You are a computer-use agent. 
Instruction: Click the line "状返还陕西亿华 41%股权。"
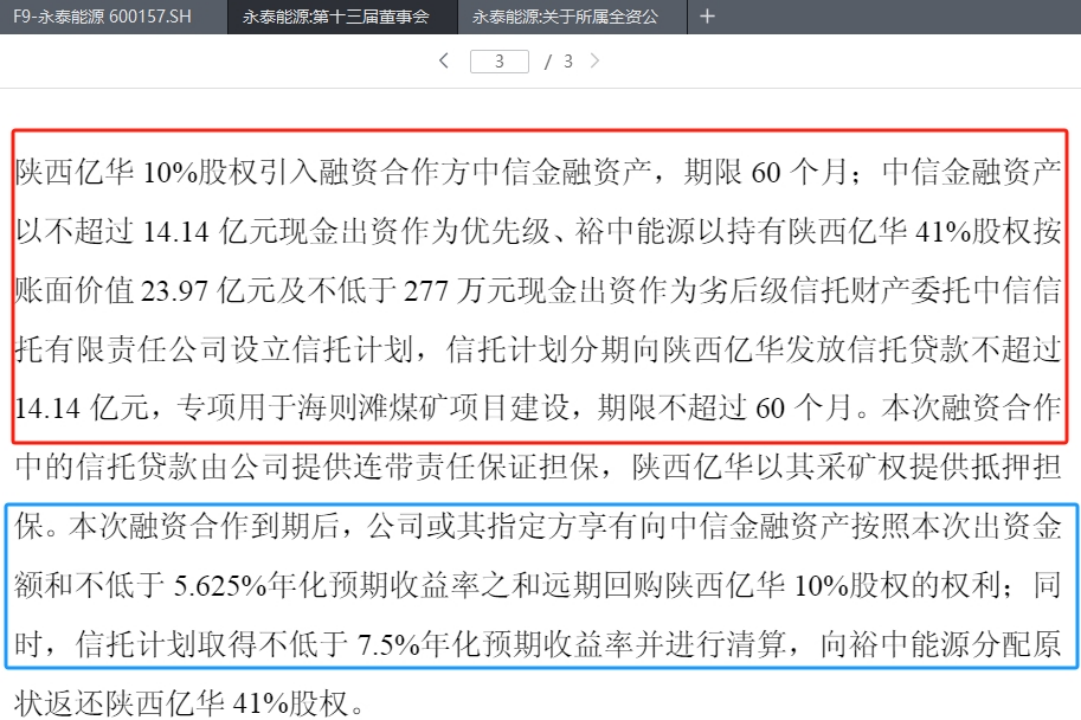pos(190,703)
